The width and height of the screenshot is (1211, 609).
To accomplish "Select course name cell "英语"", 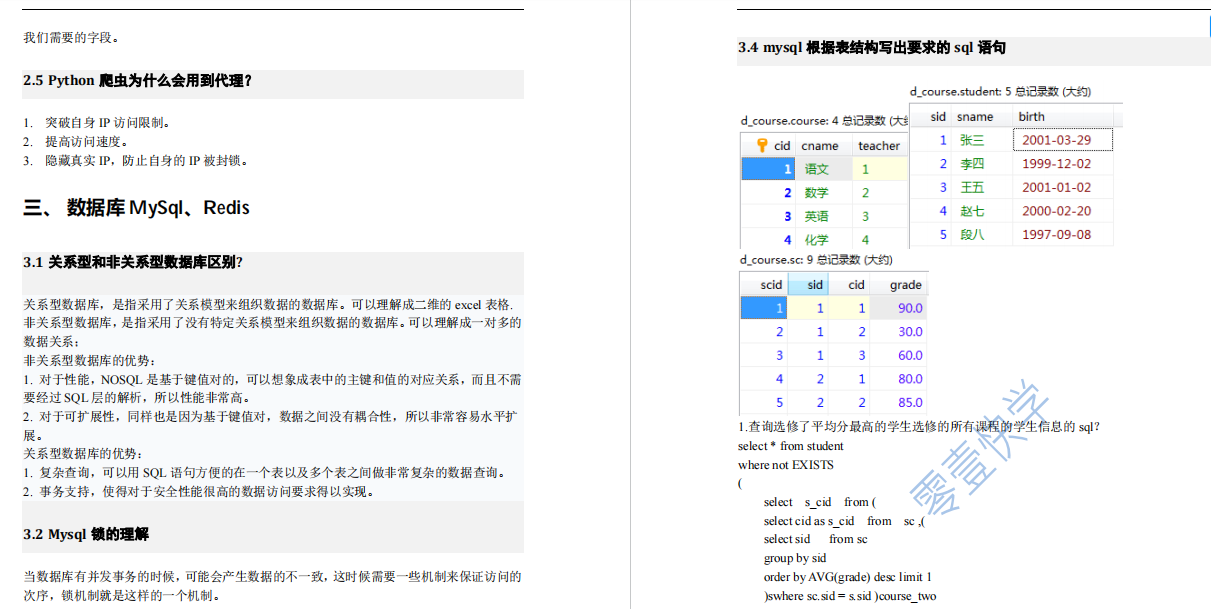I will pos(817,217).
